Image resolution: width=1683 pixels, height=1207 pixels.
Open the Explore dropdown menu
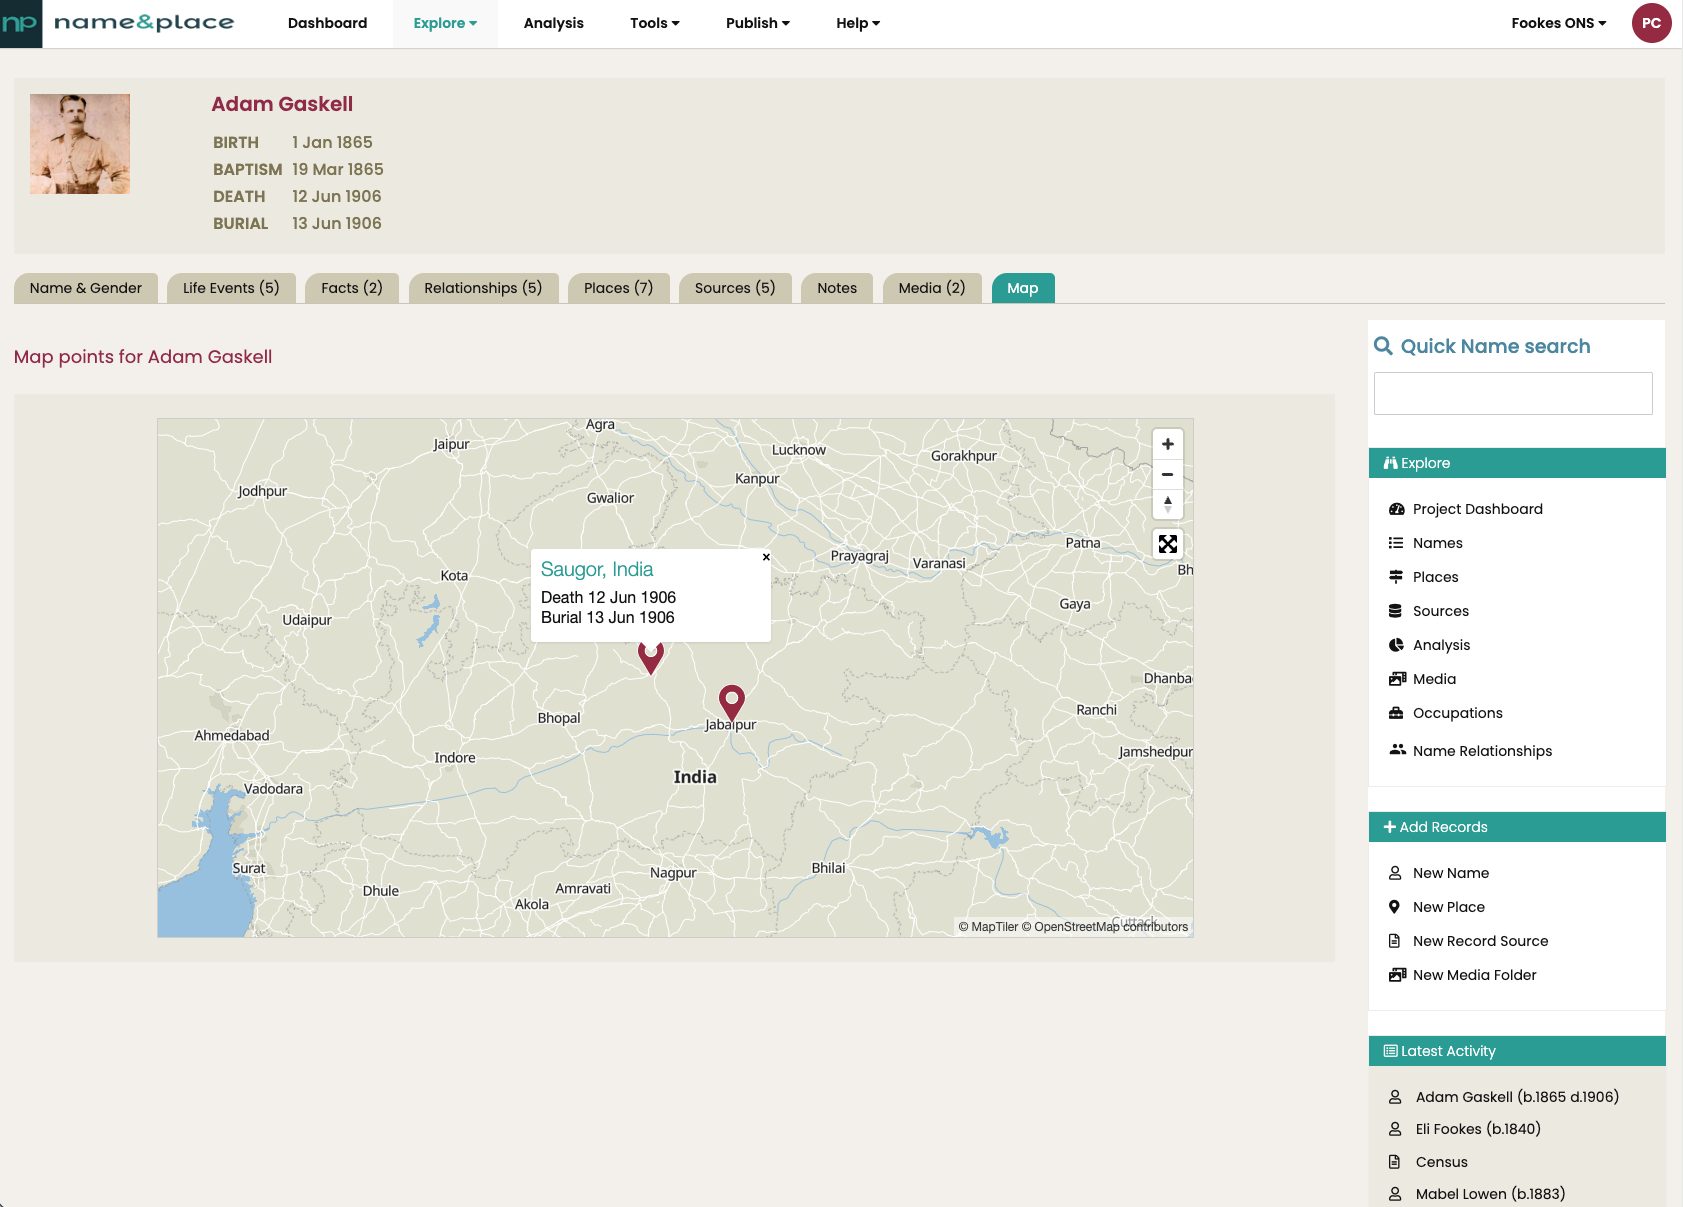(x=445, y=23)
